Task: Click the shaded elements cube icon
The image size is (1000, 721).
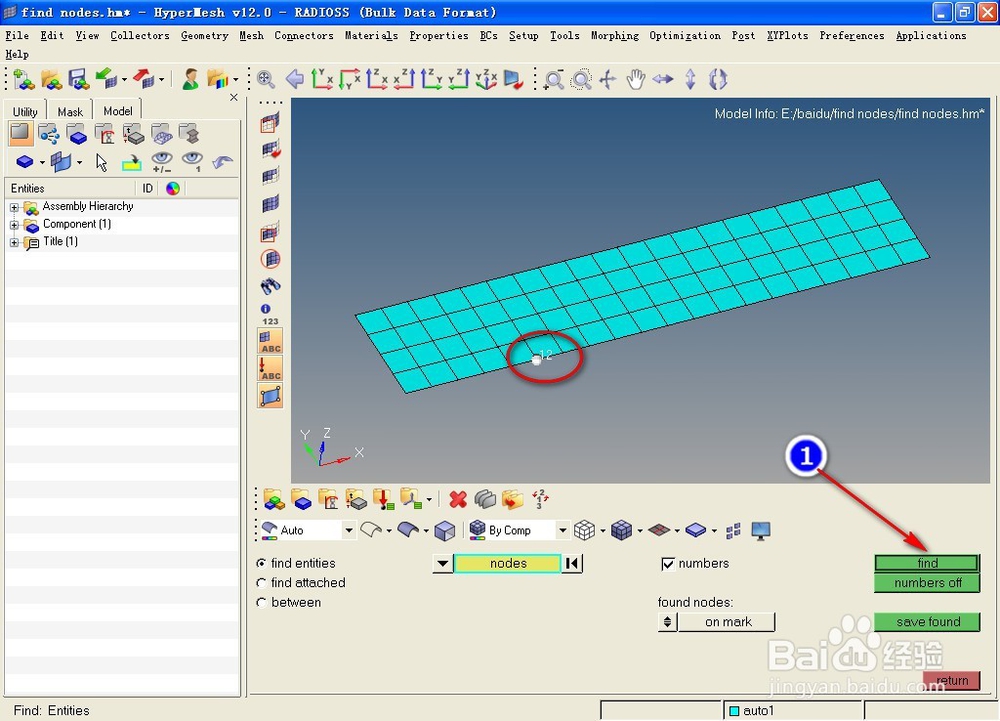Action: (x=621, y=530)
